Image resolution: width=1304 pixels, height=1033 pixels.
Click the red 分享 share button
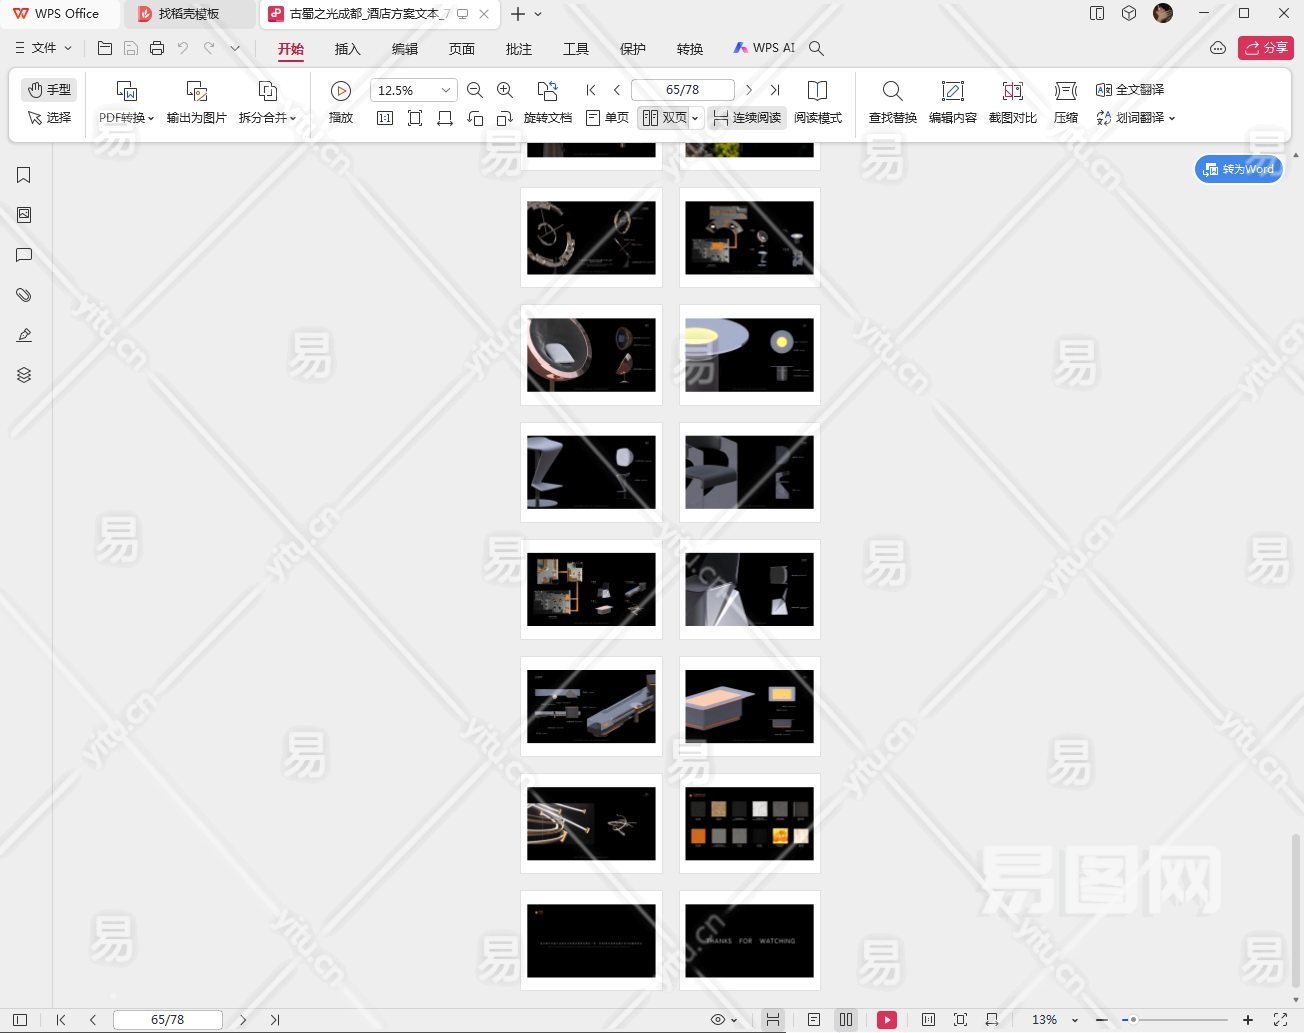coord(1265,48)
